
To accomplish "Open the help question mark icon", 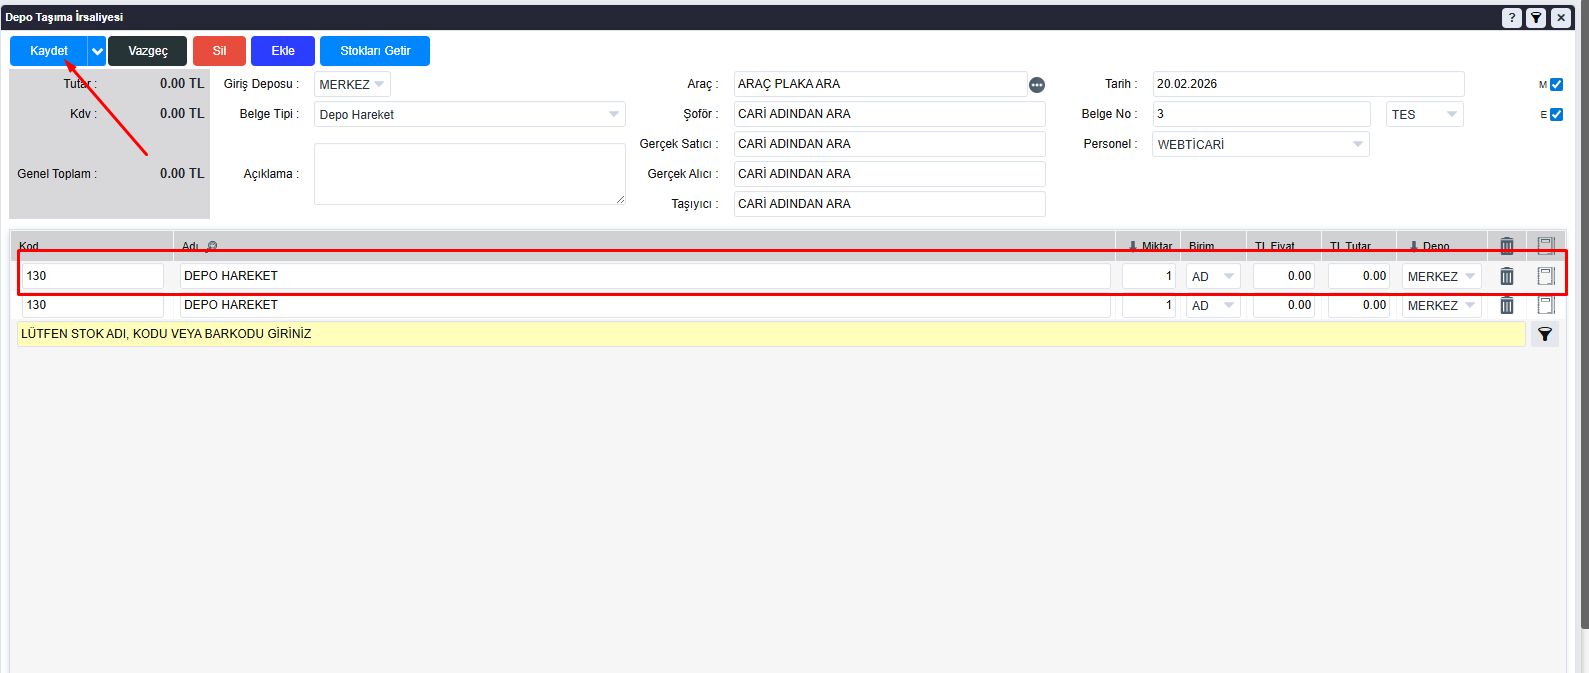I will pyautogui.click(x=1511, y=18).
